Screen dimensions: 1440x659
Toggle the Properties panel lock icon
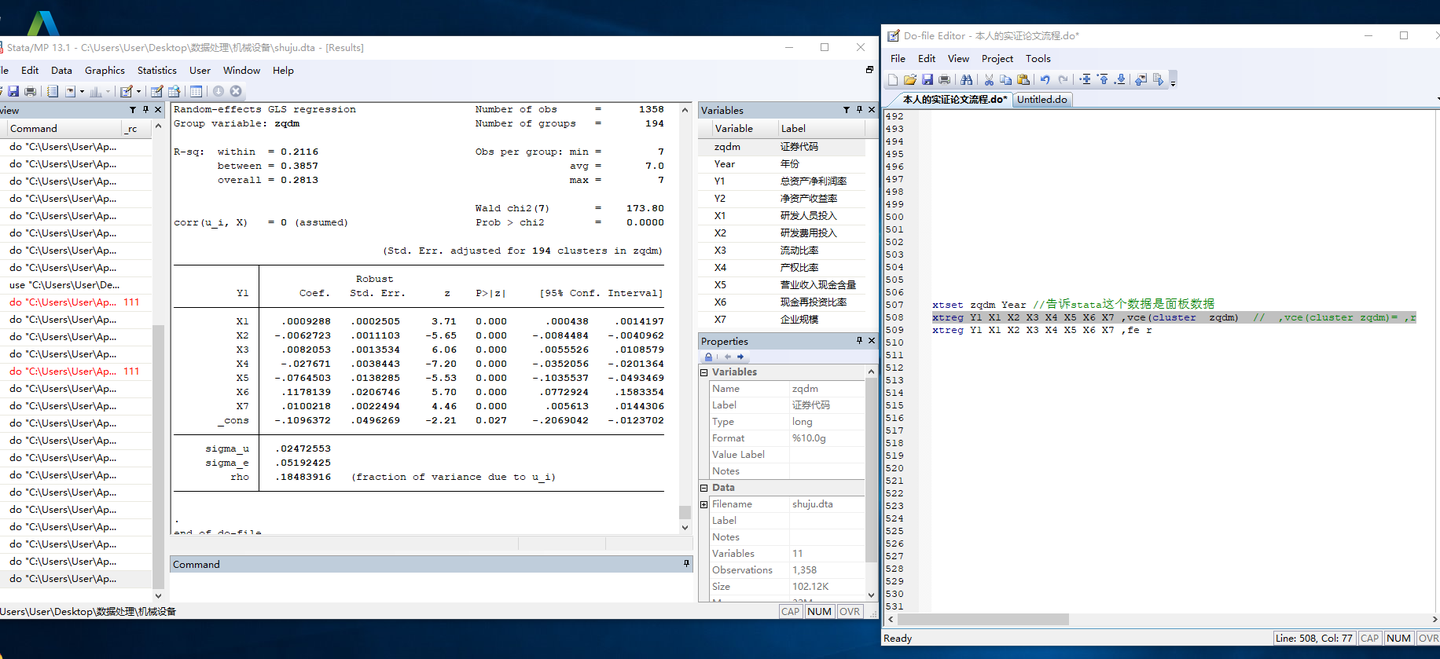pyautogui.click(x=708, y=357)
